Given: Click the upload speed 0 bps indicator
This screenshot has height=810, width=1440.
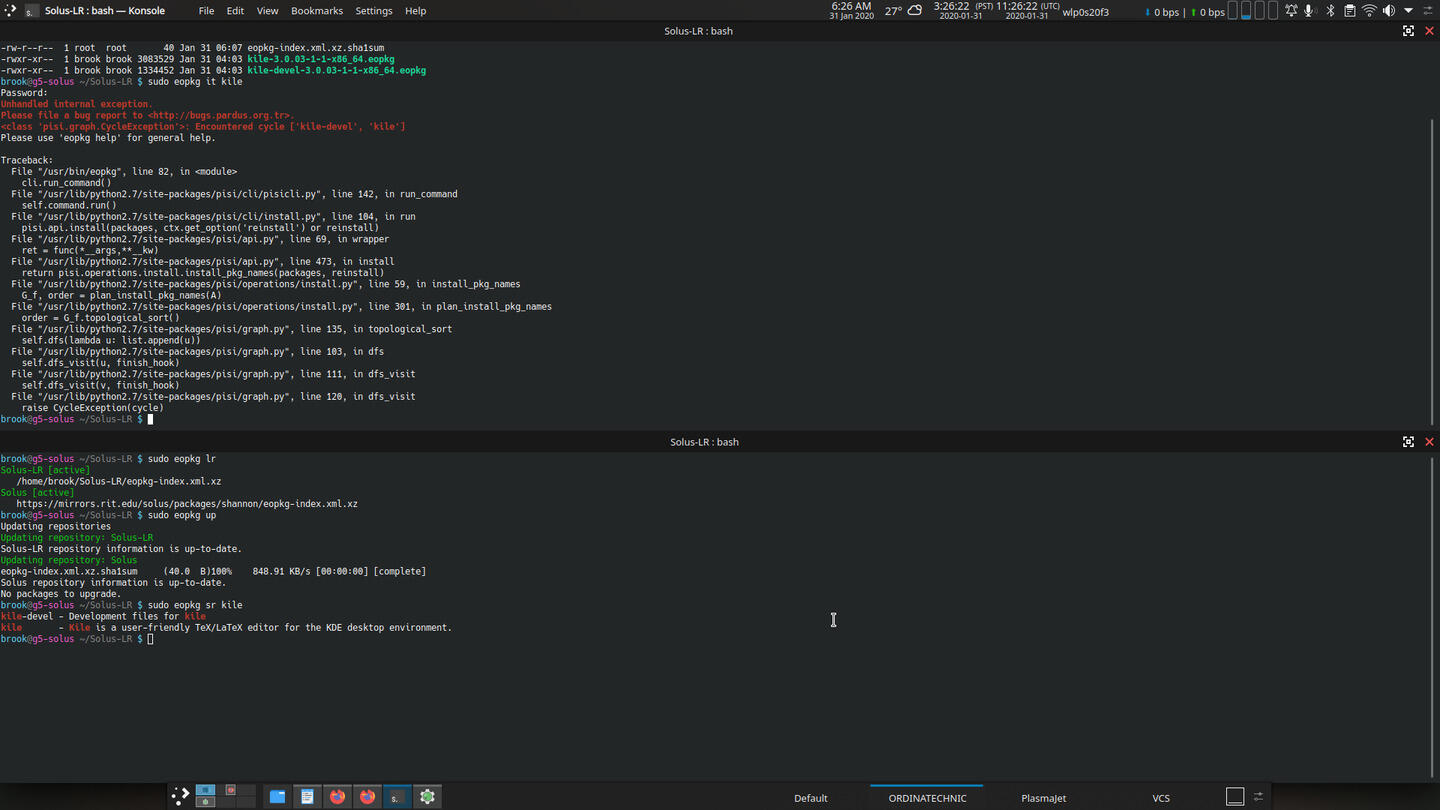Looking at the screenshot, I should [1207, 12].
